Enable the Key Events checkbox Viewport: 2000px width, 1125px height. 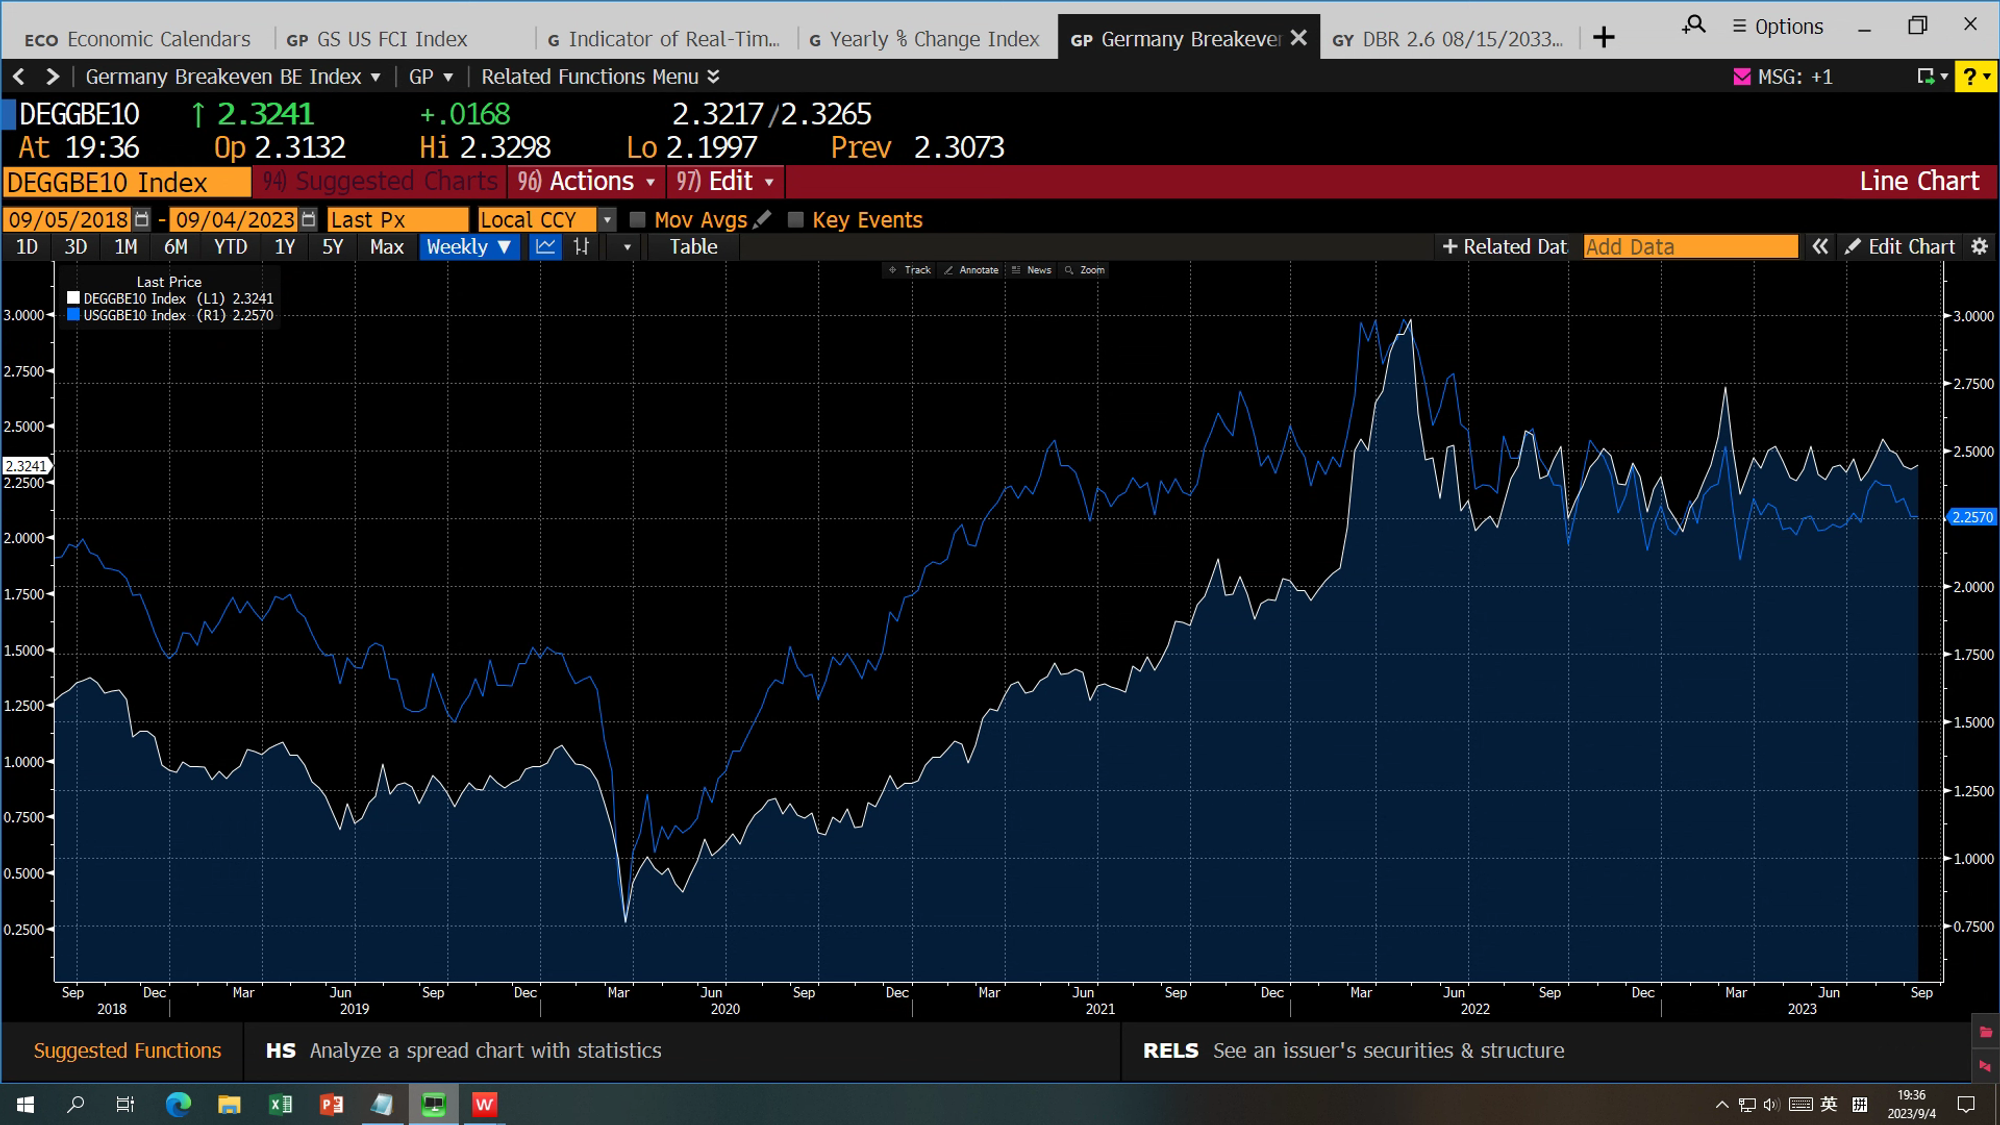pyautogui.click(x=796, y=220)
